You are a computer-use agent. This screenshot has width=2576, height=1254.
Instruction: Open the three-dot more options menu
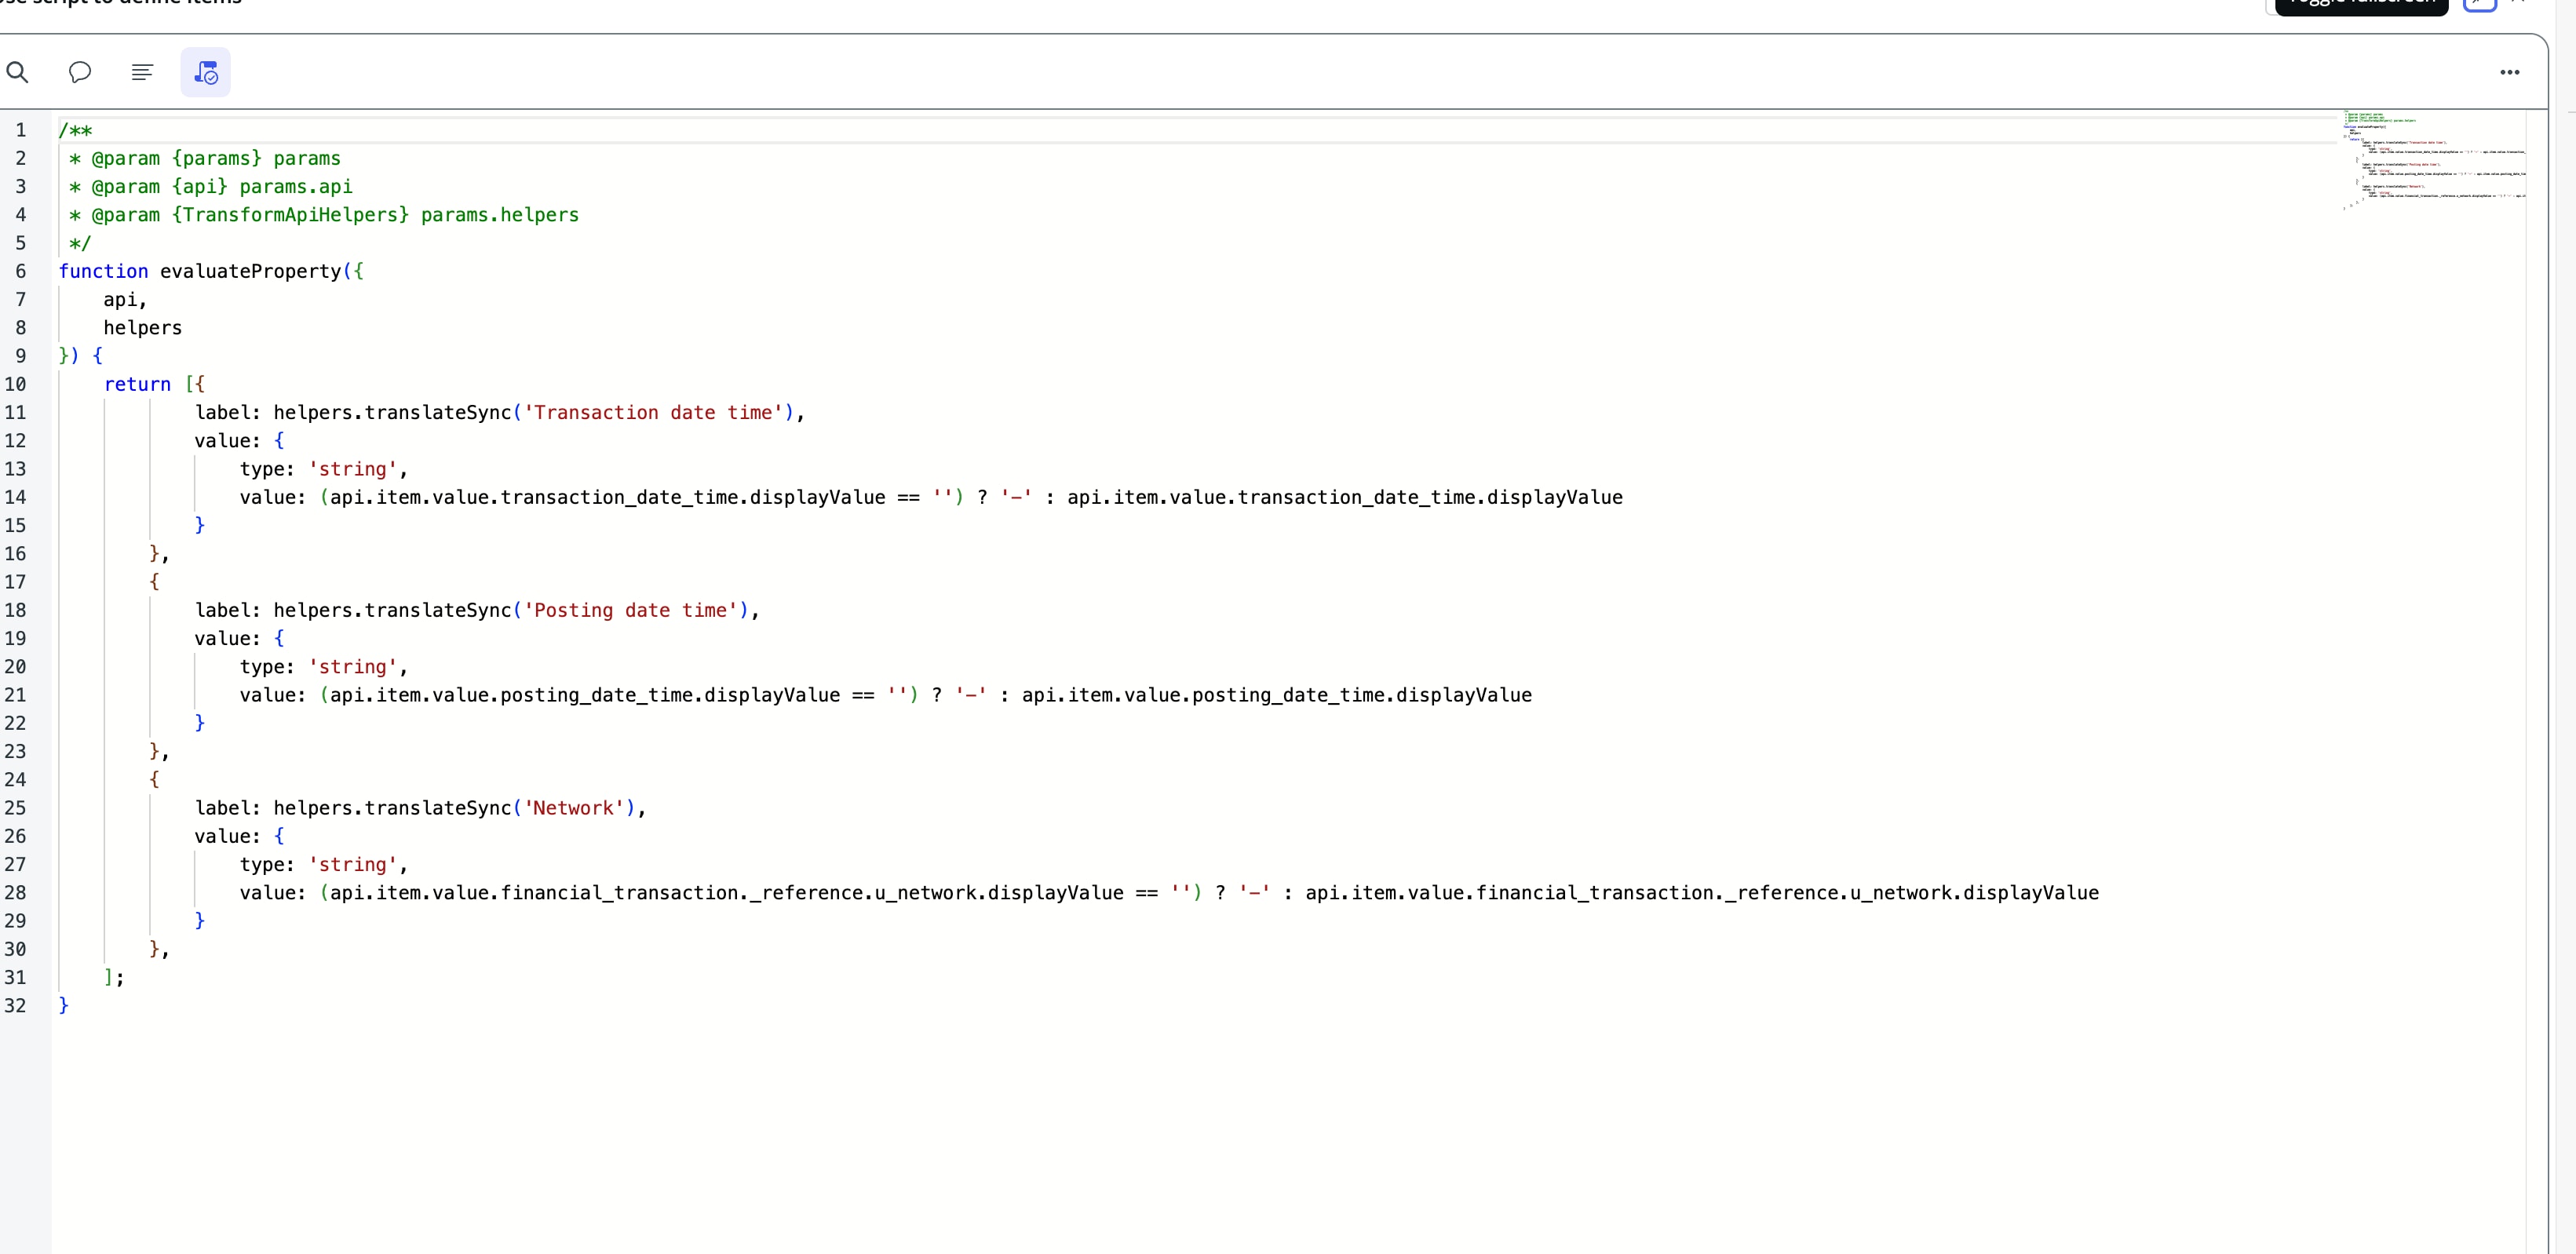pos(2509,72)
